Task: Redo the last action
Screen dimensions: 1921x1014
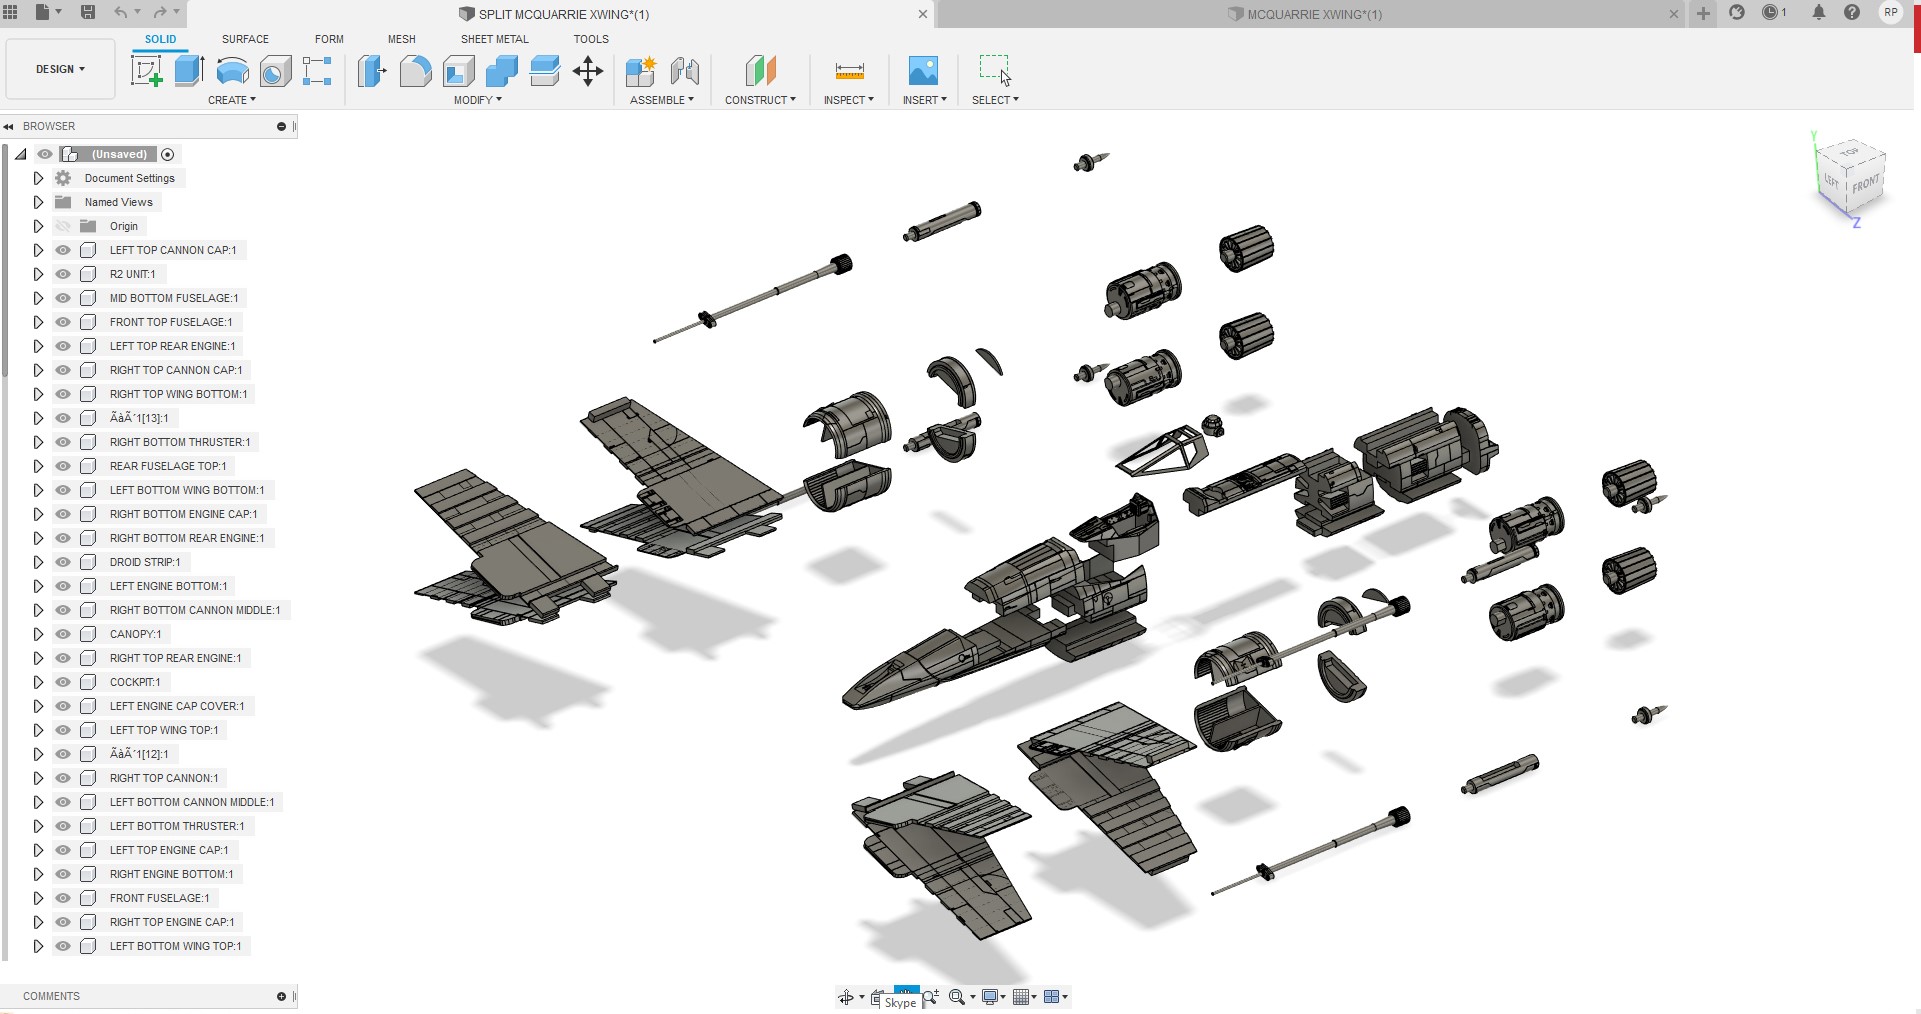Action: tap(160, 12)
